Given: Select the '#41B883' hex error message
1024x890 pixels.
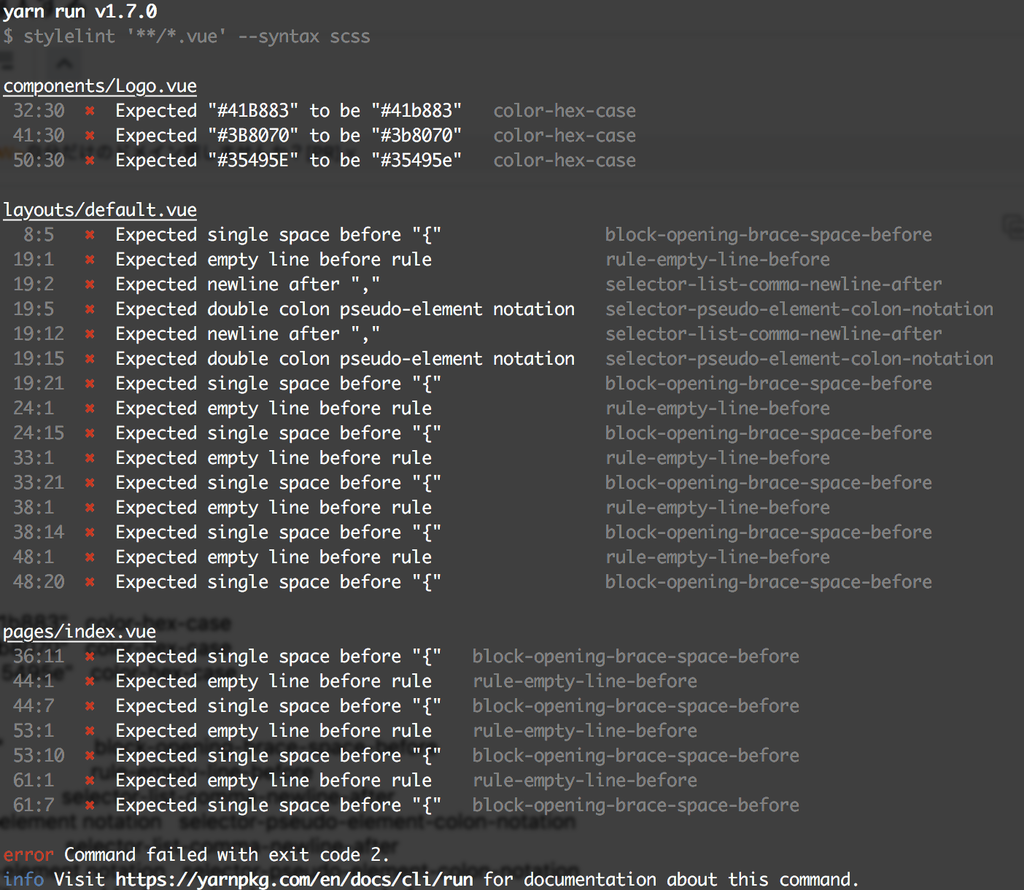Looking at the screenshot, I should tap(289, 111).
